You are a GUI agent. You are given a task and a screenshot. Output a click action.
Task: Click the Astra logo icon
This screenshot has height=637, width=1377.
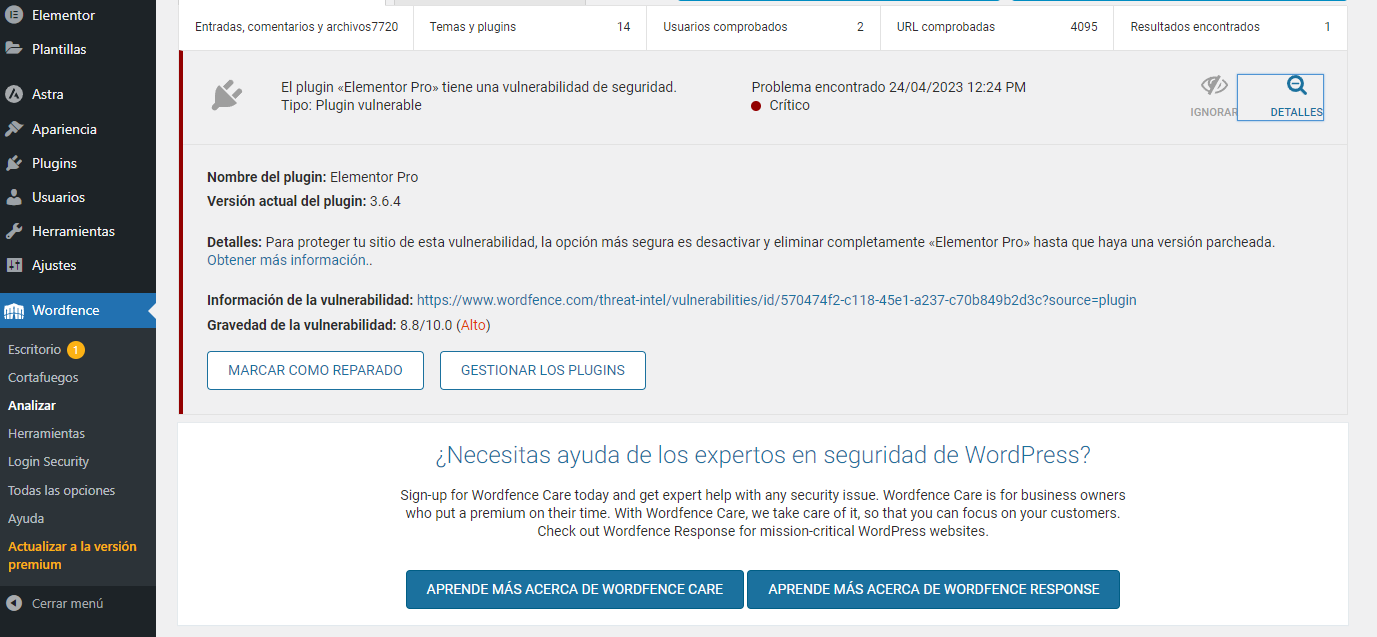pos(14,94)
